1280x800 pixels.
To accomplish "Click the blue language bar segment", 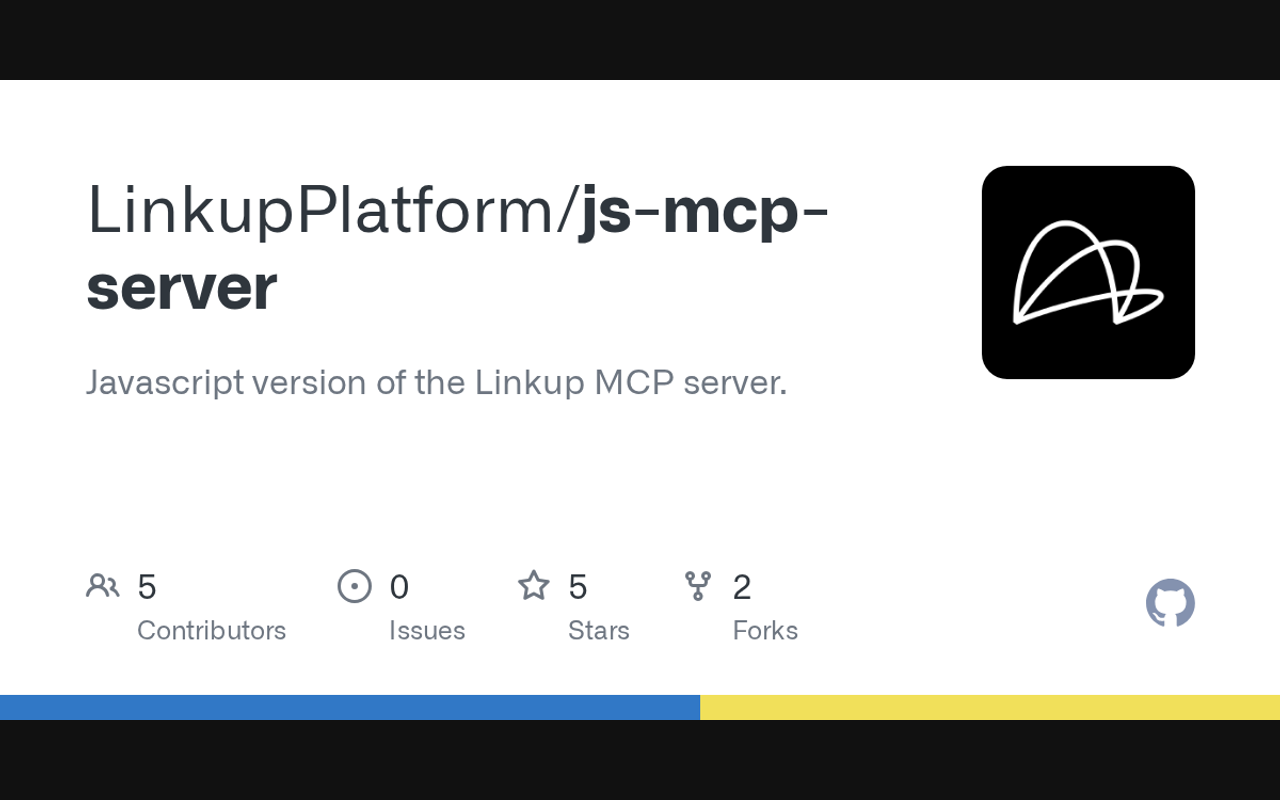I will [350, 707].
